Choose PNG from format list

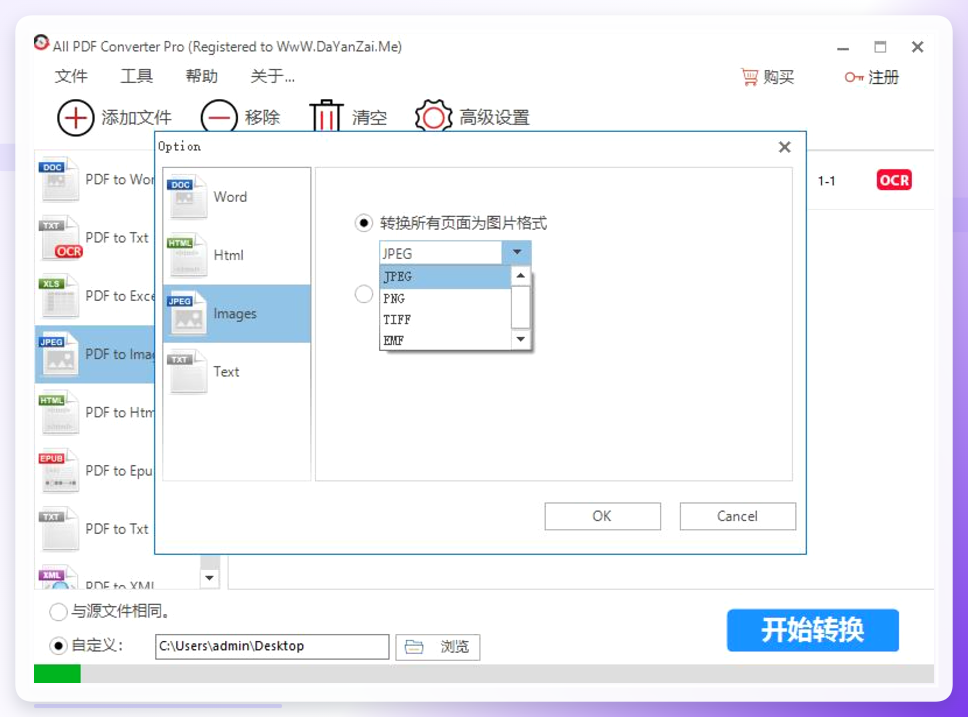[x=445, y=299]
